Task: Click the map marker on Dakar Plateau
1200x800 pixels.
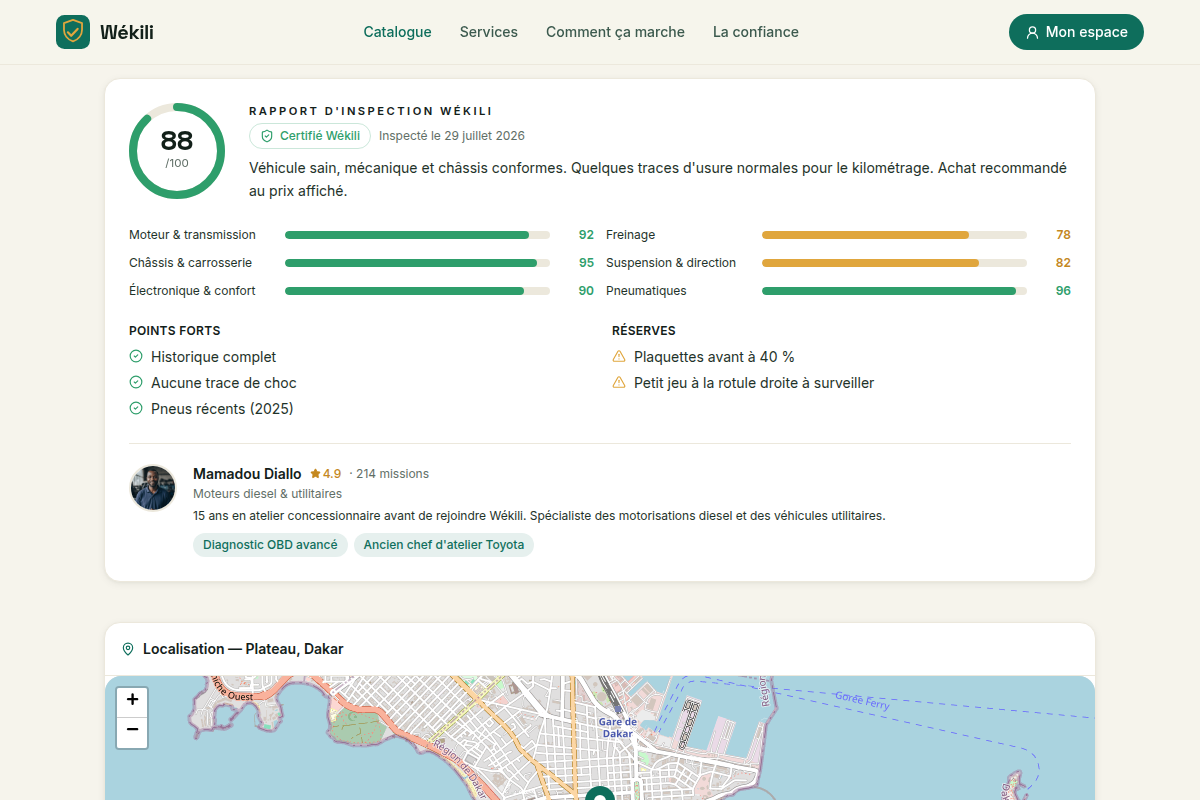Action: point(600,794)
